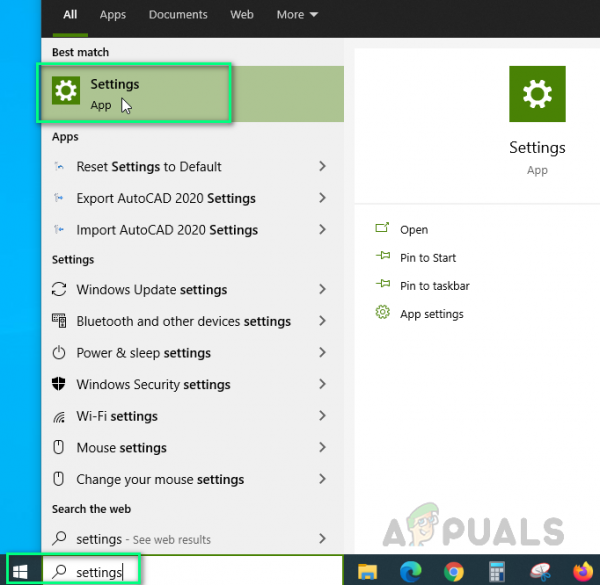Click the settings search input field
This screenshot has height=585, width=600.
click(192, 572)
